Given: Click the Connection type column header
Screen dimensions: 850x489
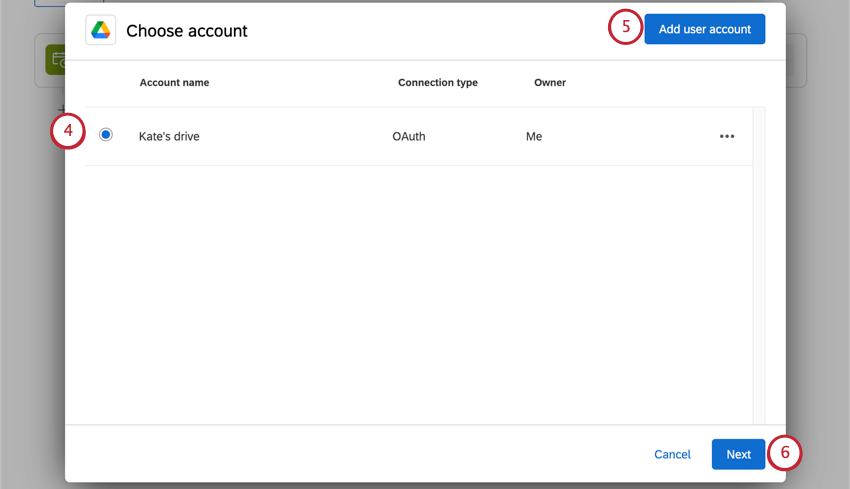Looking at the screenshot, I should coord(437,82).
